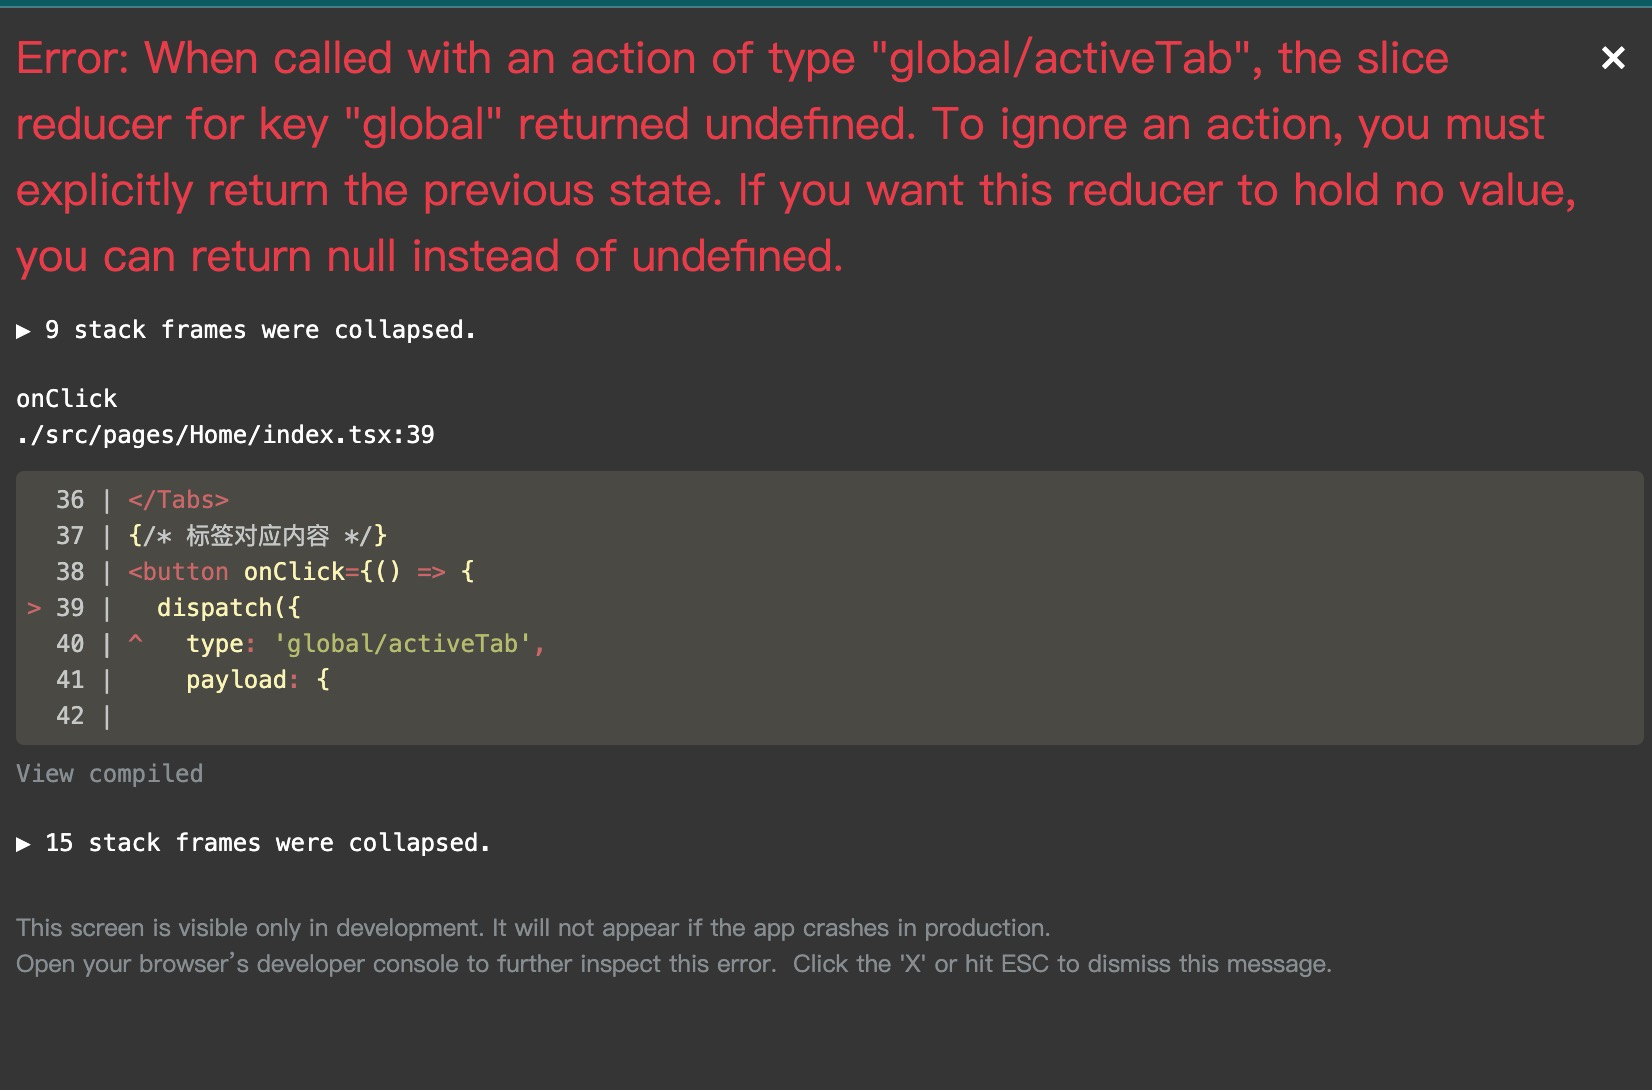Click the highlighted error marker on line 39
The height and width of the screenshot is (1090, 1652).
click(36, 607)
